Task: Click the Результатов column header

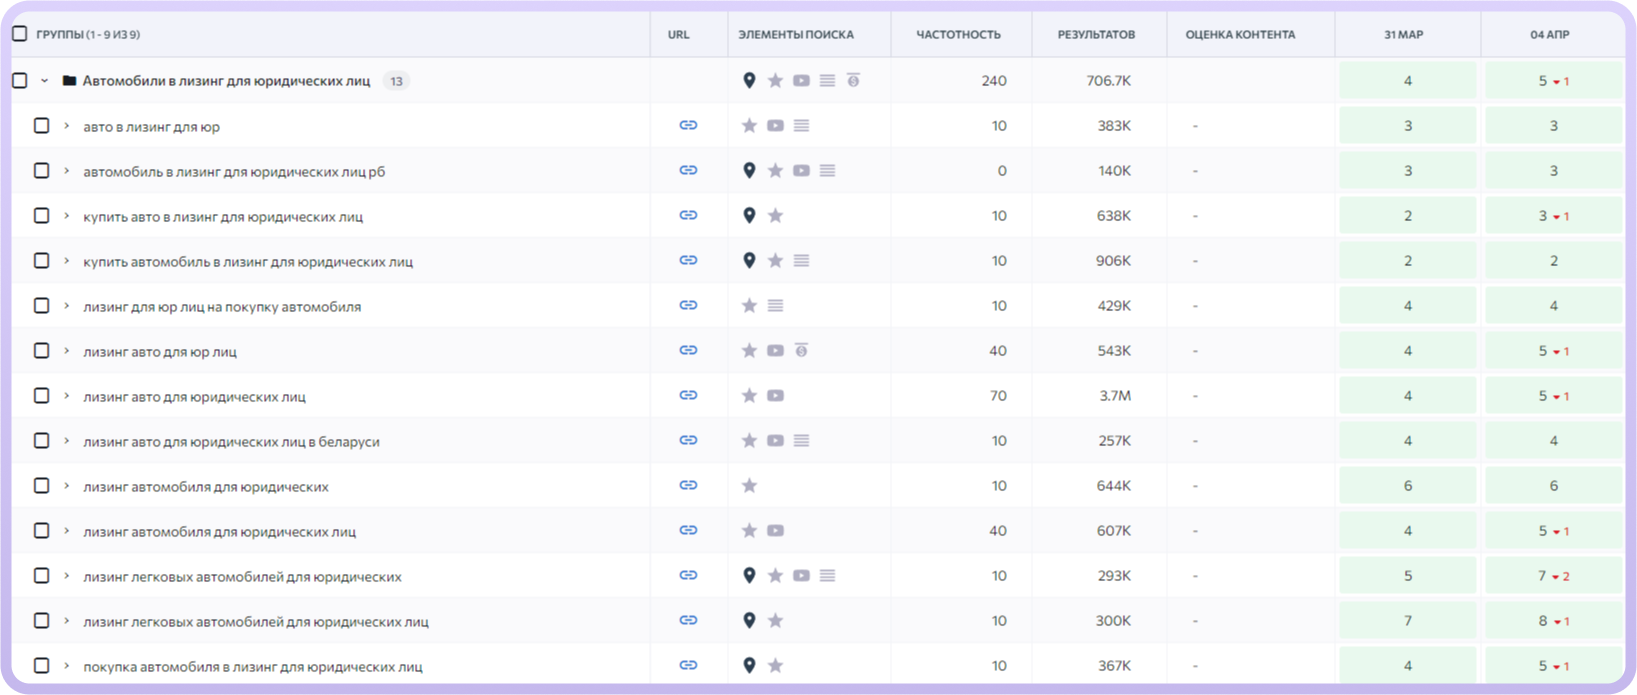Action: click(1096, 34)
